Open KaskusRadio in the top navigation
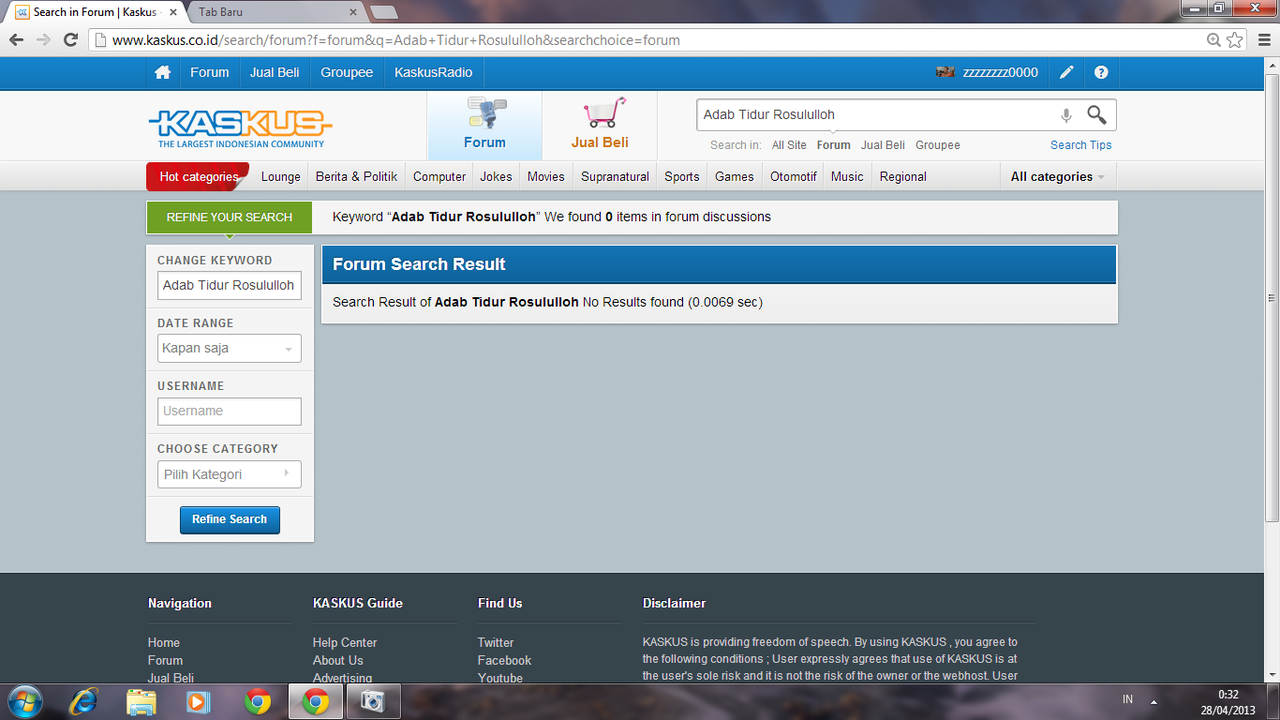 [434, 73]
